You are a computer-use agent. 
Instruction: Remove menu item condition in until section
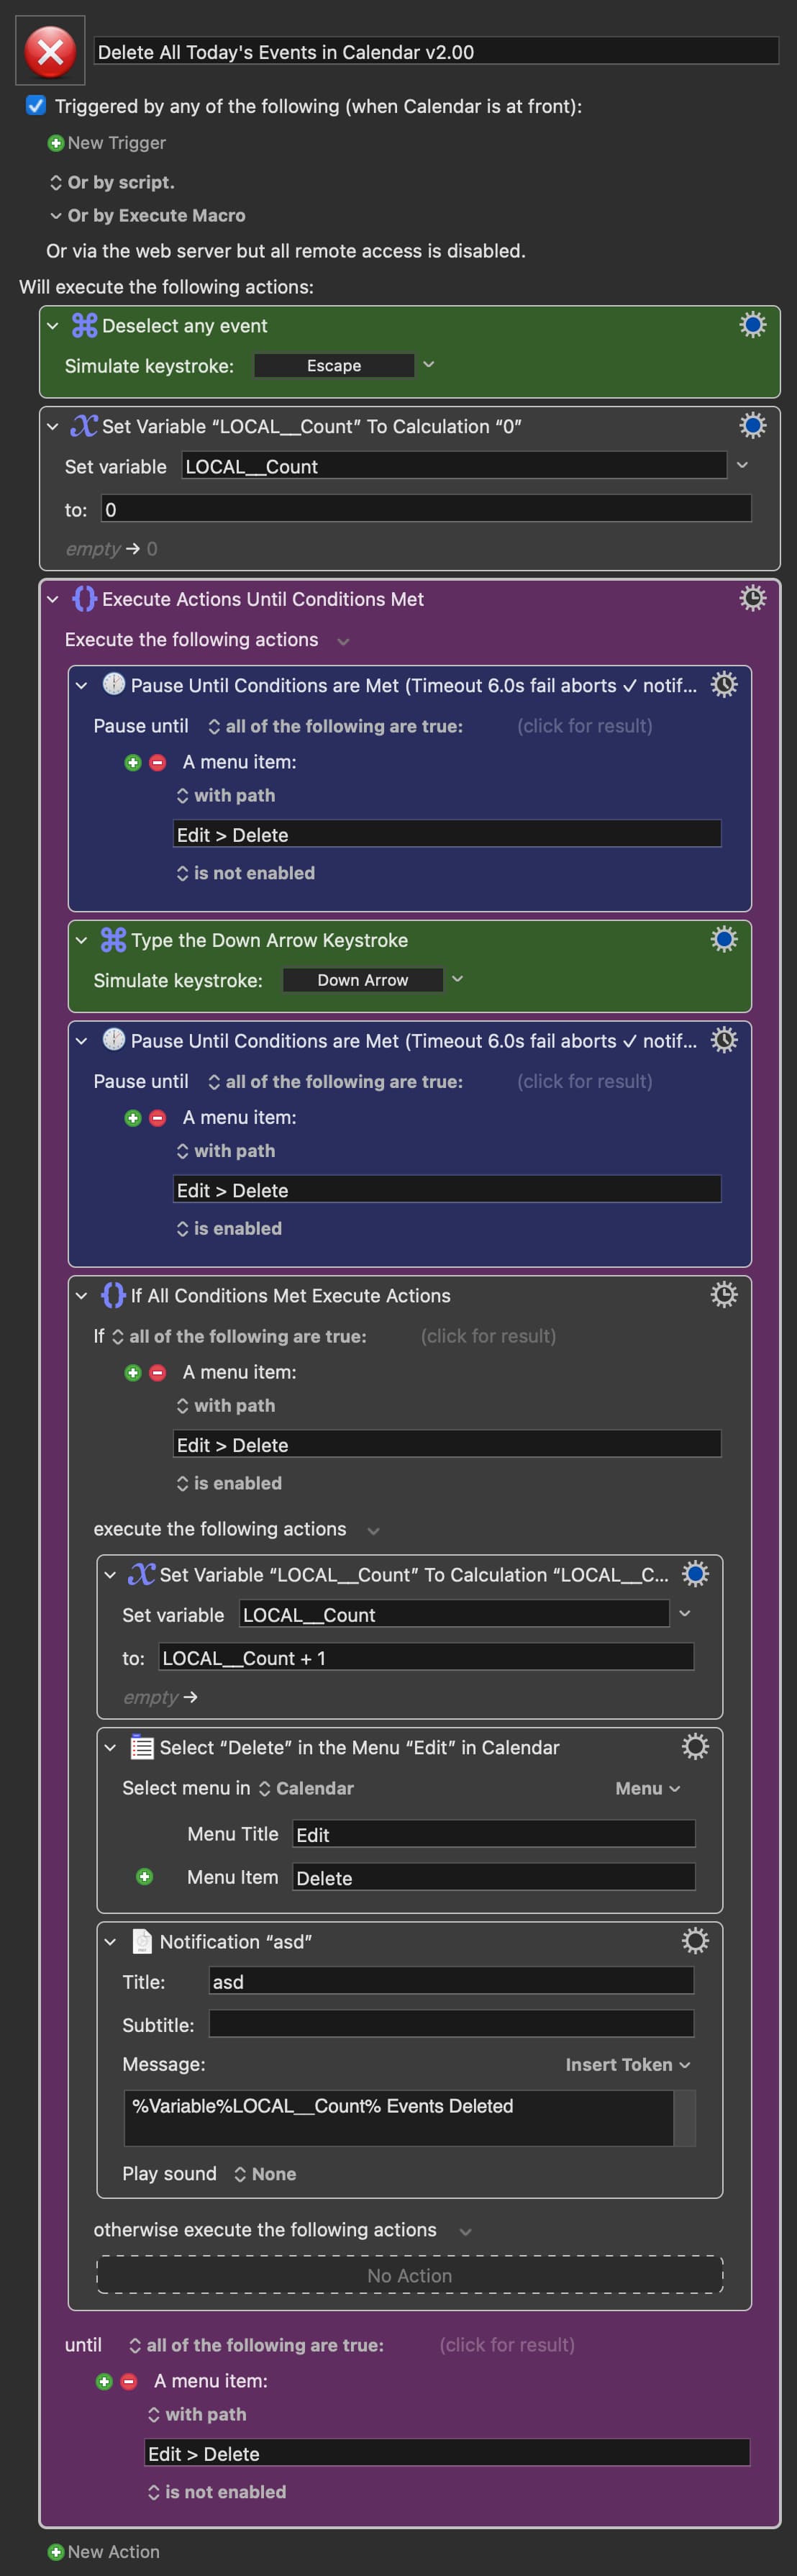pos(129,2382)
